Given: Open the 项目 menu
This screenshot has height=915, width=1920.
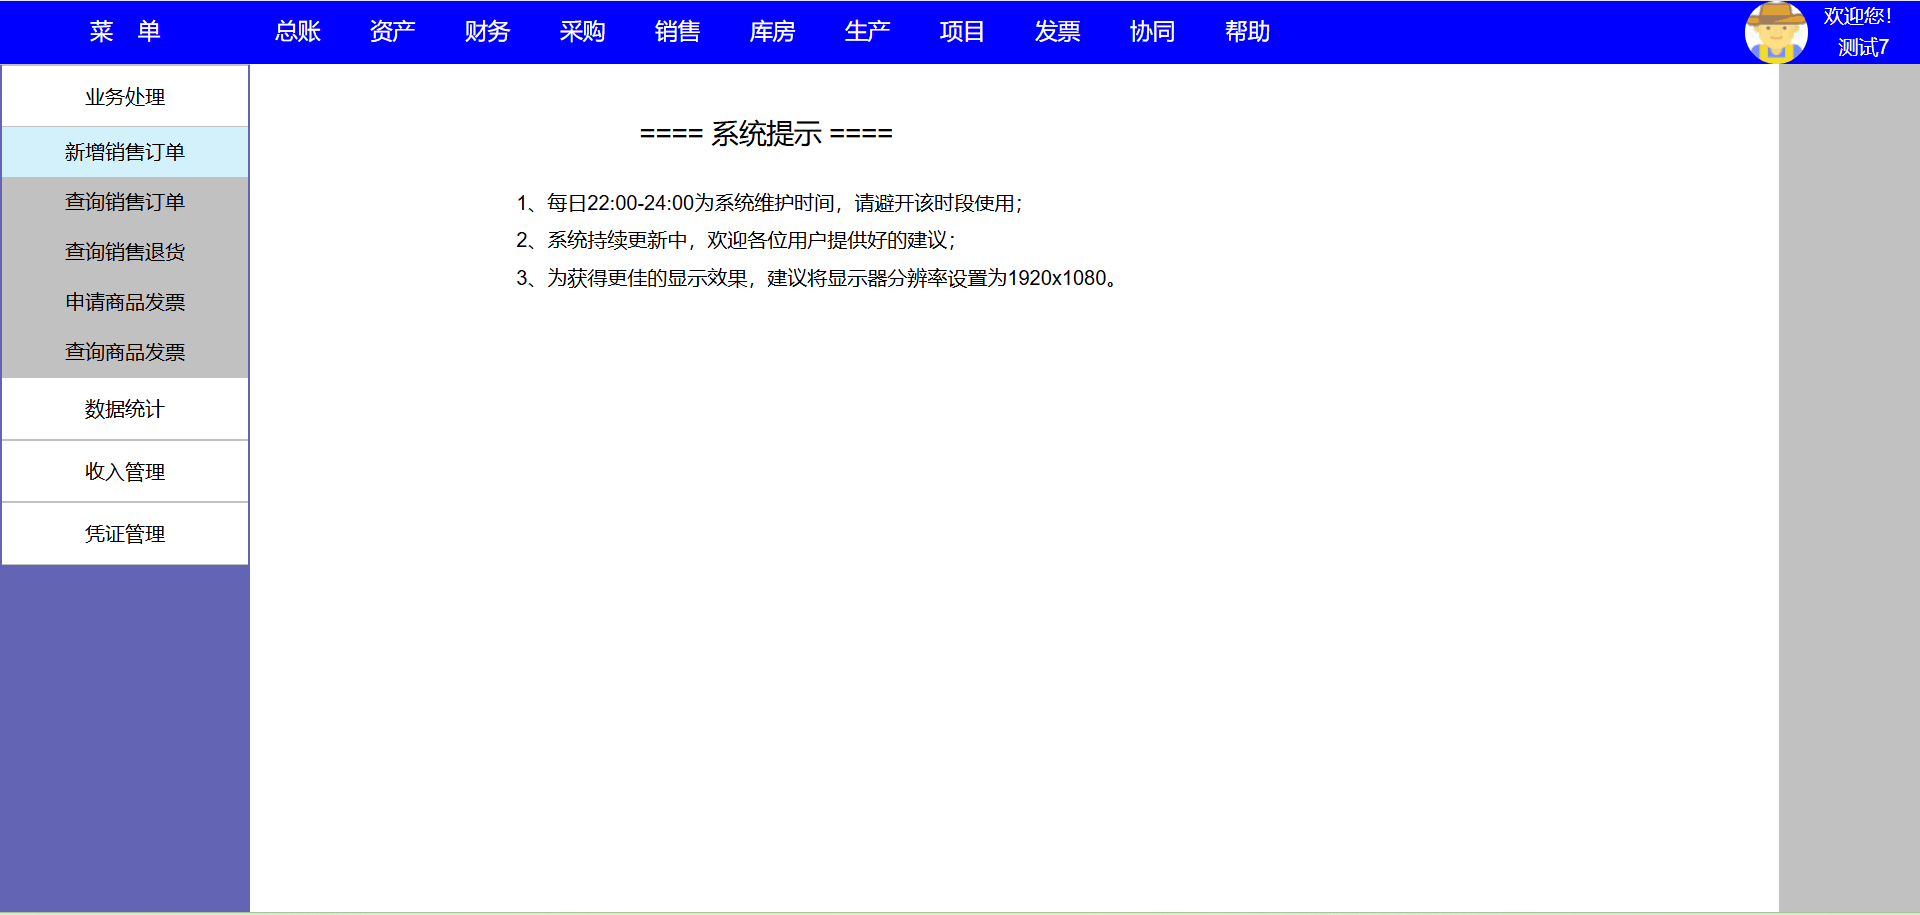Looking at the screenshot, I should coord(962,32).
